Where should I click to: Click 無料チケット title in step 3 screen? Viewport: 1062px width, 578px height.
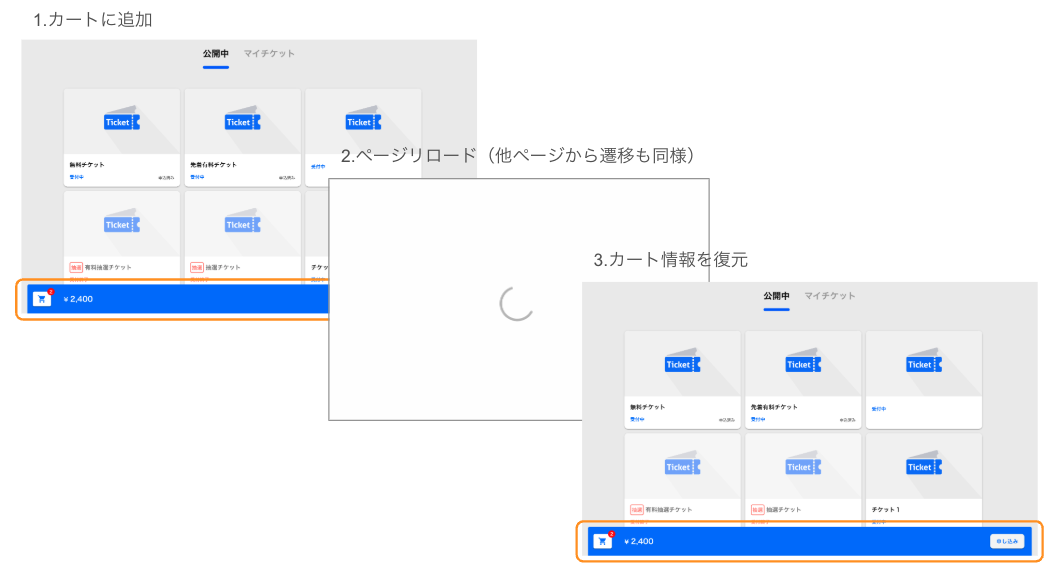click(647, 407)
